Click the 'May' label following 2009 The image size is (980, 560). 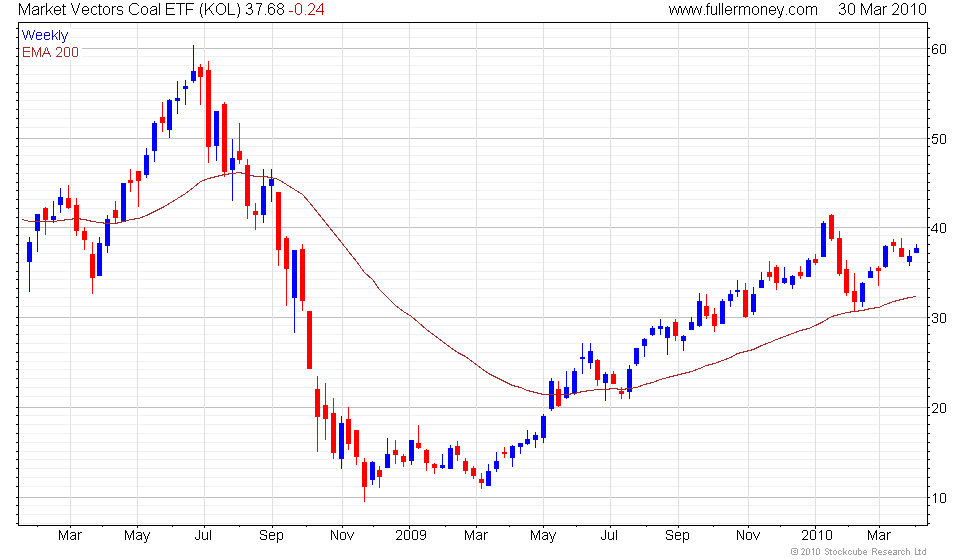pos(543,536)
